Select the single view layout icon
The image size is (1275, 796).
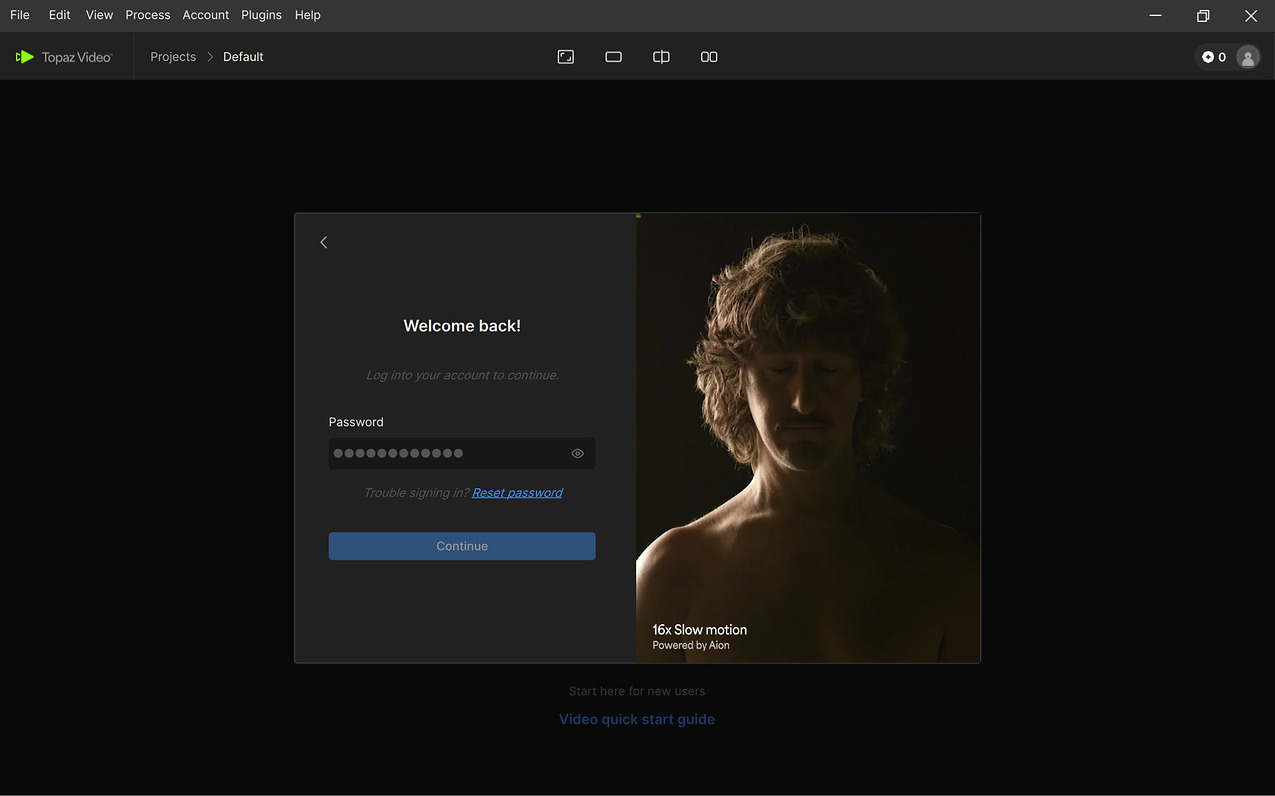[614, 57]
